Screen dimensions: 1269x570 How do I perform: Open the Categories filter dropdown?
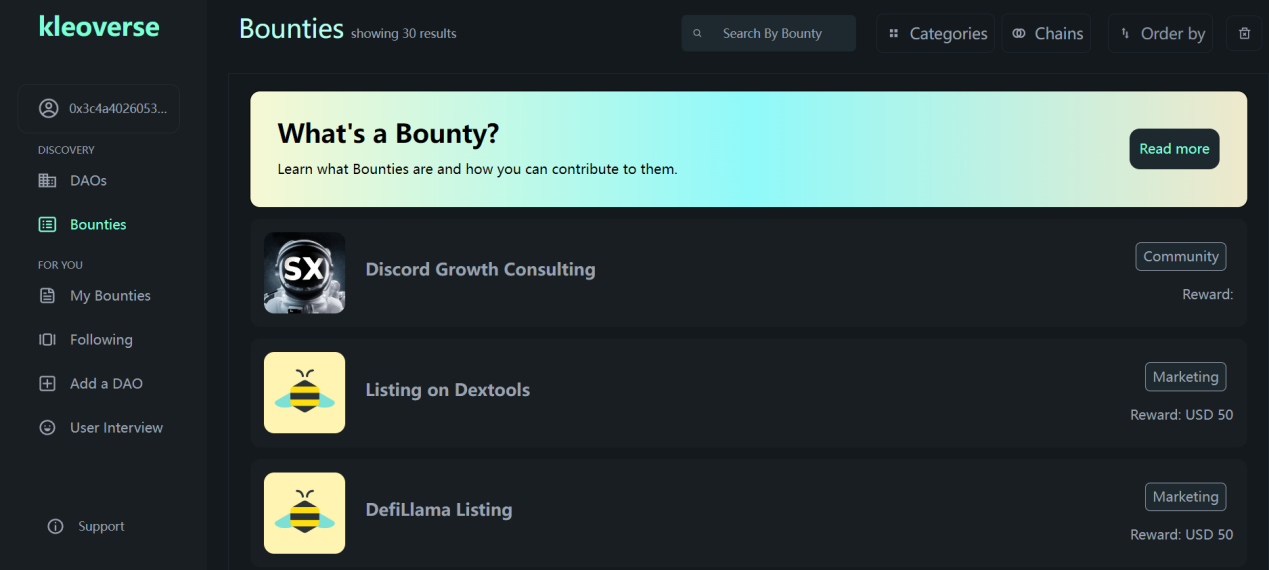click(x=936, y=33)
